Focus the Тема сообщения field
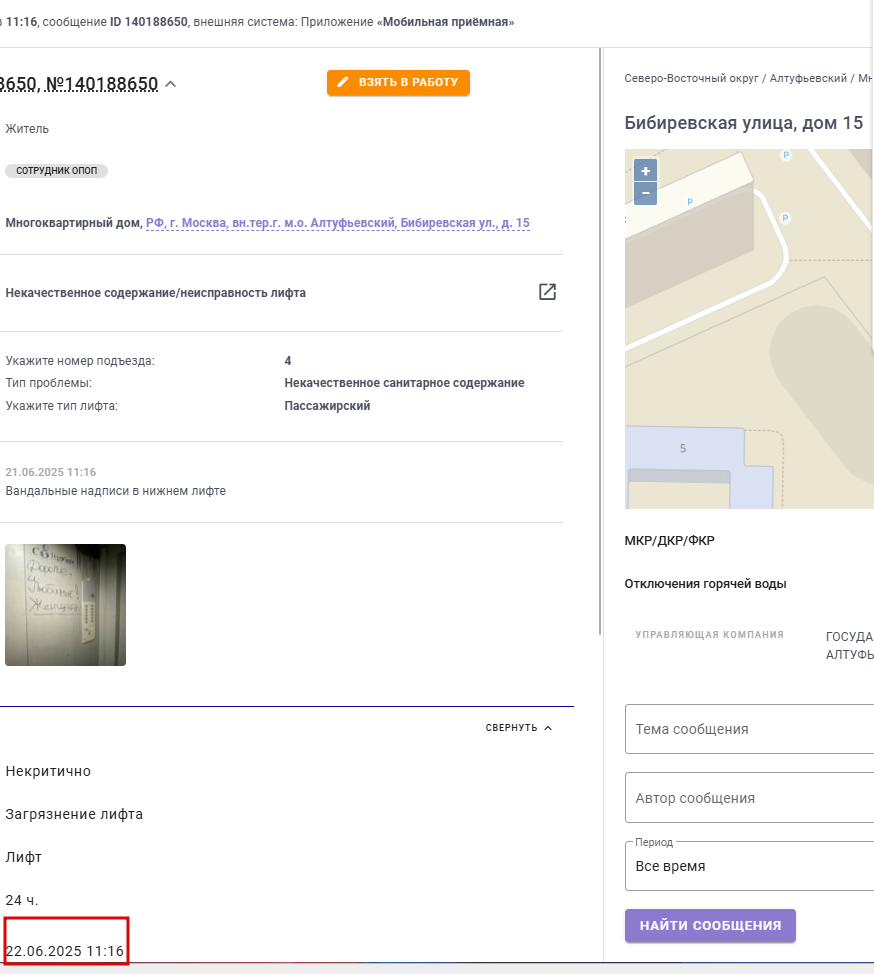 (750, 729)
